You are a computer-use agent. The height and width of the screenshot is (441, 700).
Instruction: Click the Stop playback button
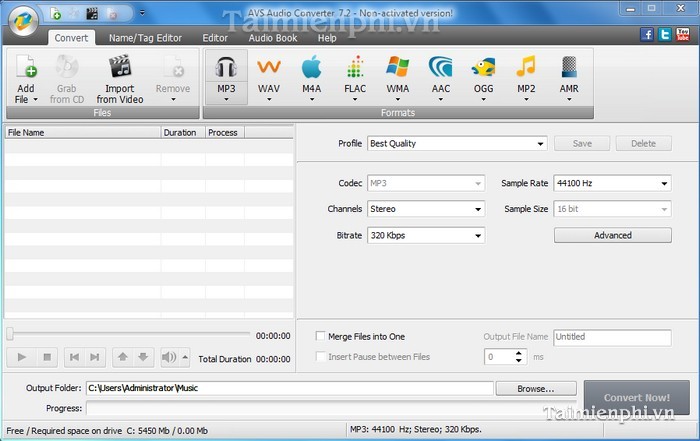[47, 357]
